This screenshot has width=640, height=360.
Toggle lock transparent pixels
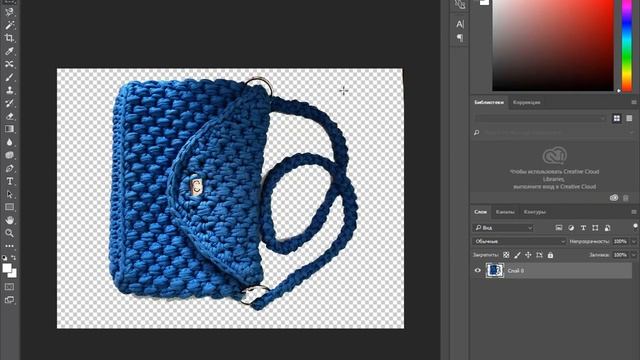(506, 255)
